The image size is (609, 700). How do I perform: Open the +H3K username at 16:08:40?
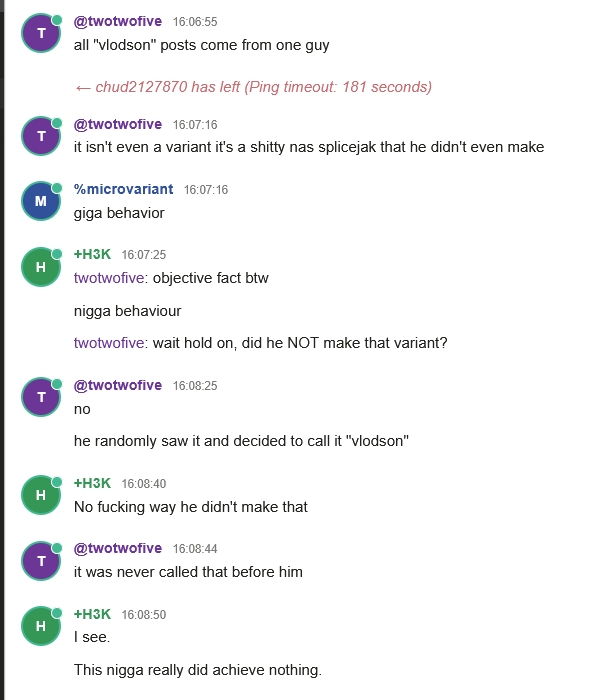click(92, 483)
